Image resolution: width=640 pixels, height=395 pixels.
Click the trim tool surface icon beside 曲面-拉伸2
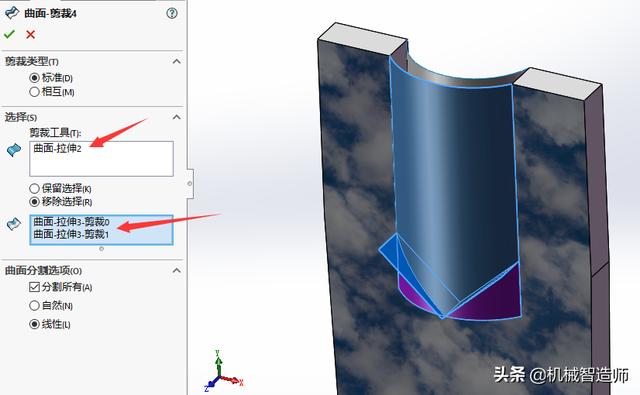14,150
